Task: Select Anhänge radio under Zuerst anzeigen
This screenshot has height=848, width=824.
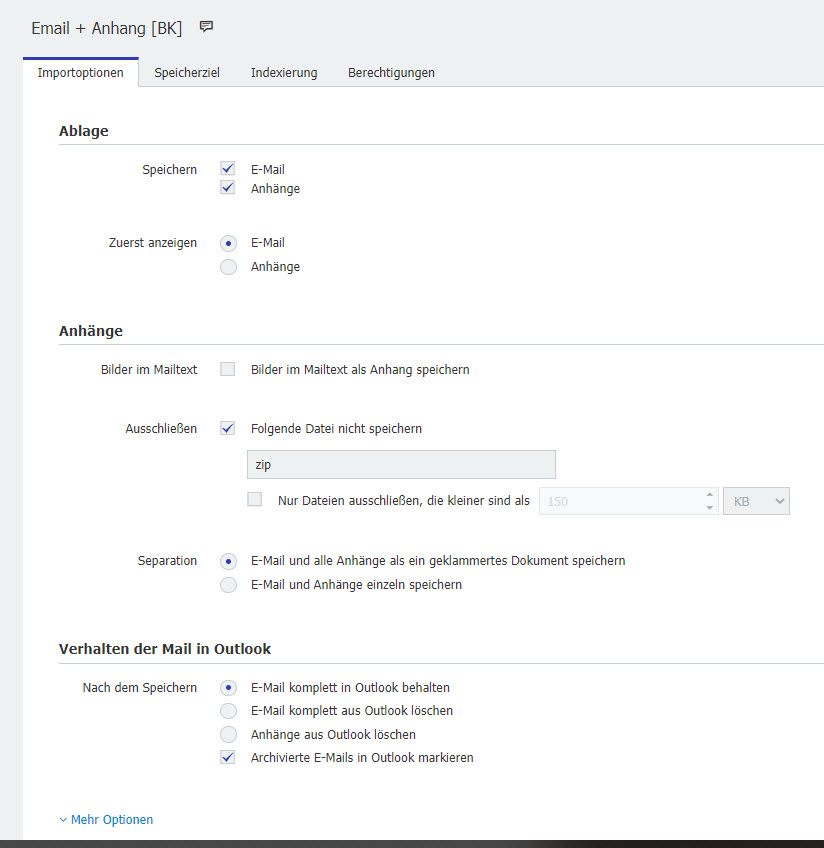Action: point(228,267)
